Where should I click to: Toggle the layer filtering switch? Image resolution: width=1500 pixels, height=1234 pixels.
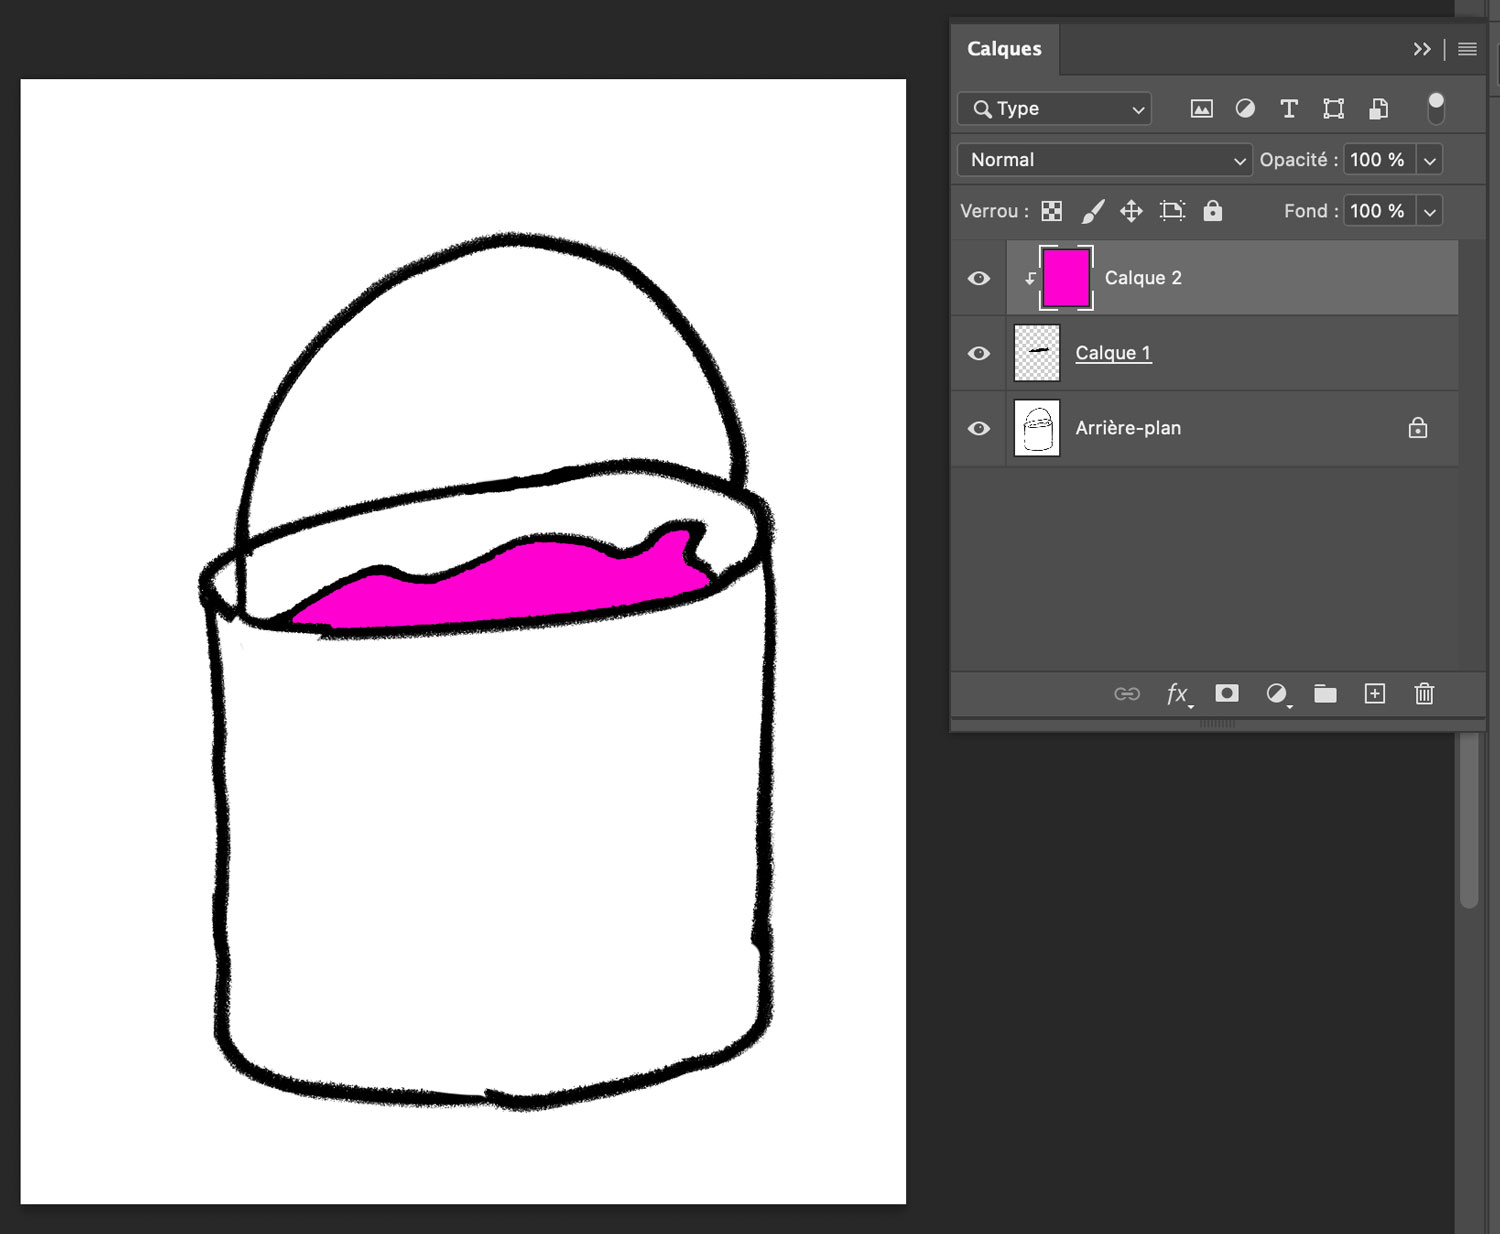pyautogui.click(x=1436, y=108)
